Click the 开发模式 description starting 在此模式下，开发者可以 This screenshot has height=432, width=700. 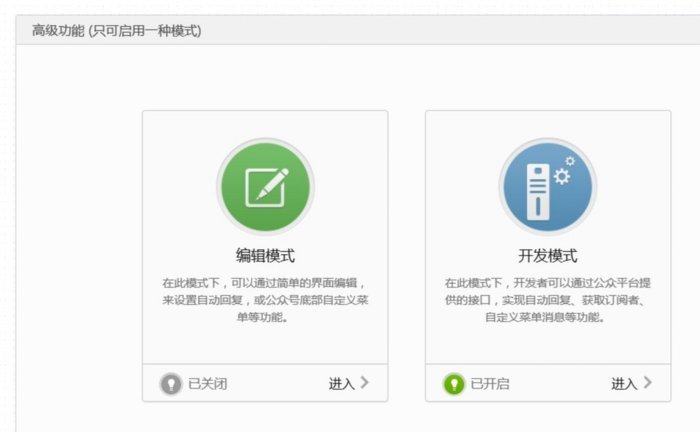point(548,300)
